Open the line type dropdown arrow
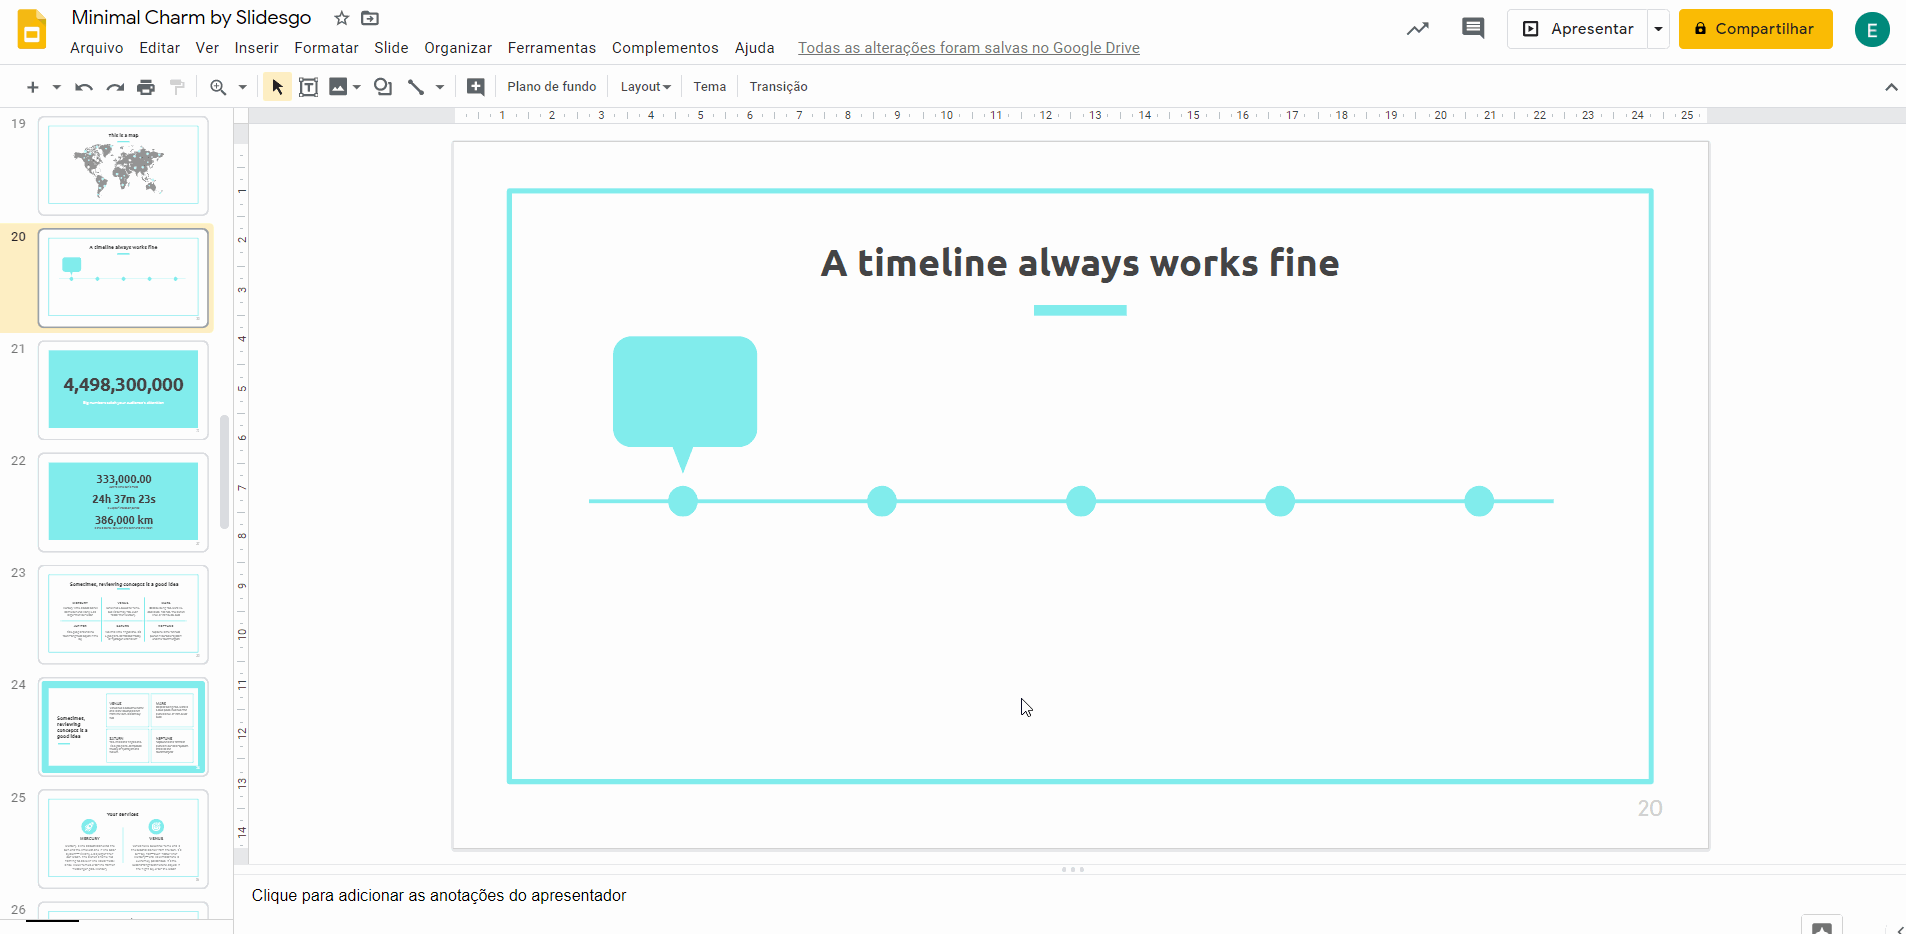 coord(439,87)
